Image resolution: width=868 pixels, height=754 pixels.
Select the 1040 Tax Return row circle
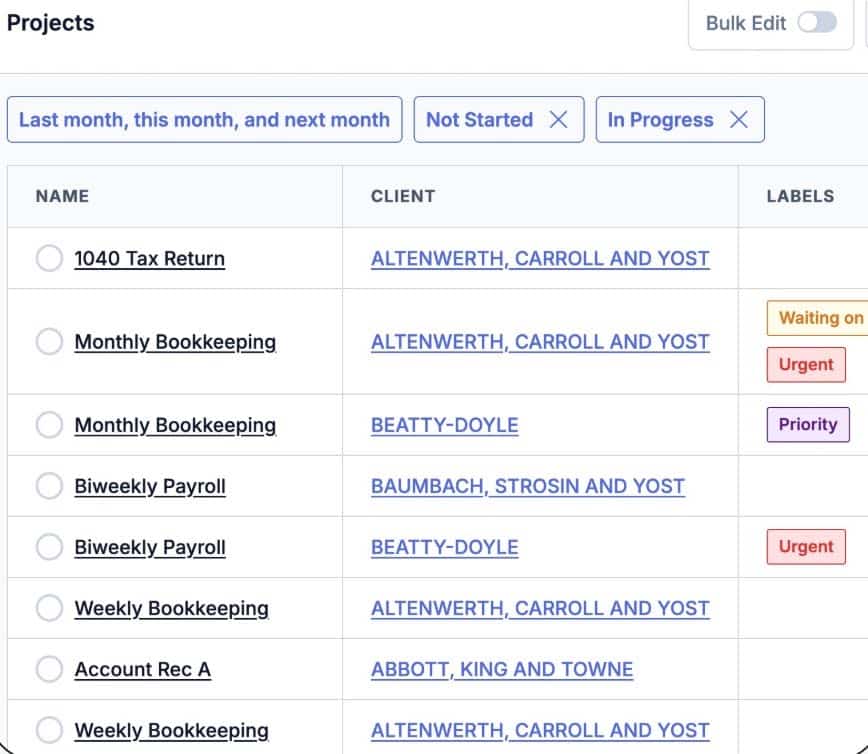(47, 258)
